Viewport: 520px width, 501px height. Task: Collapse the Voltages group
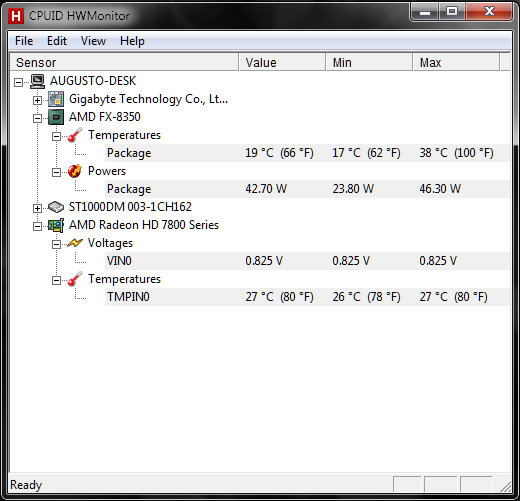(56, 244)
